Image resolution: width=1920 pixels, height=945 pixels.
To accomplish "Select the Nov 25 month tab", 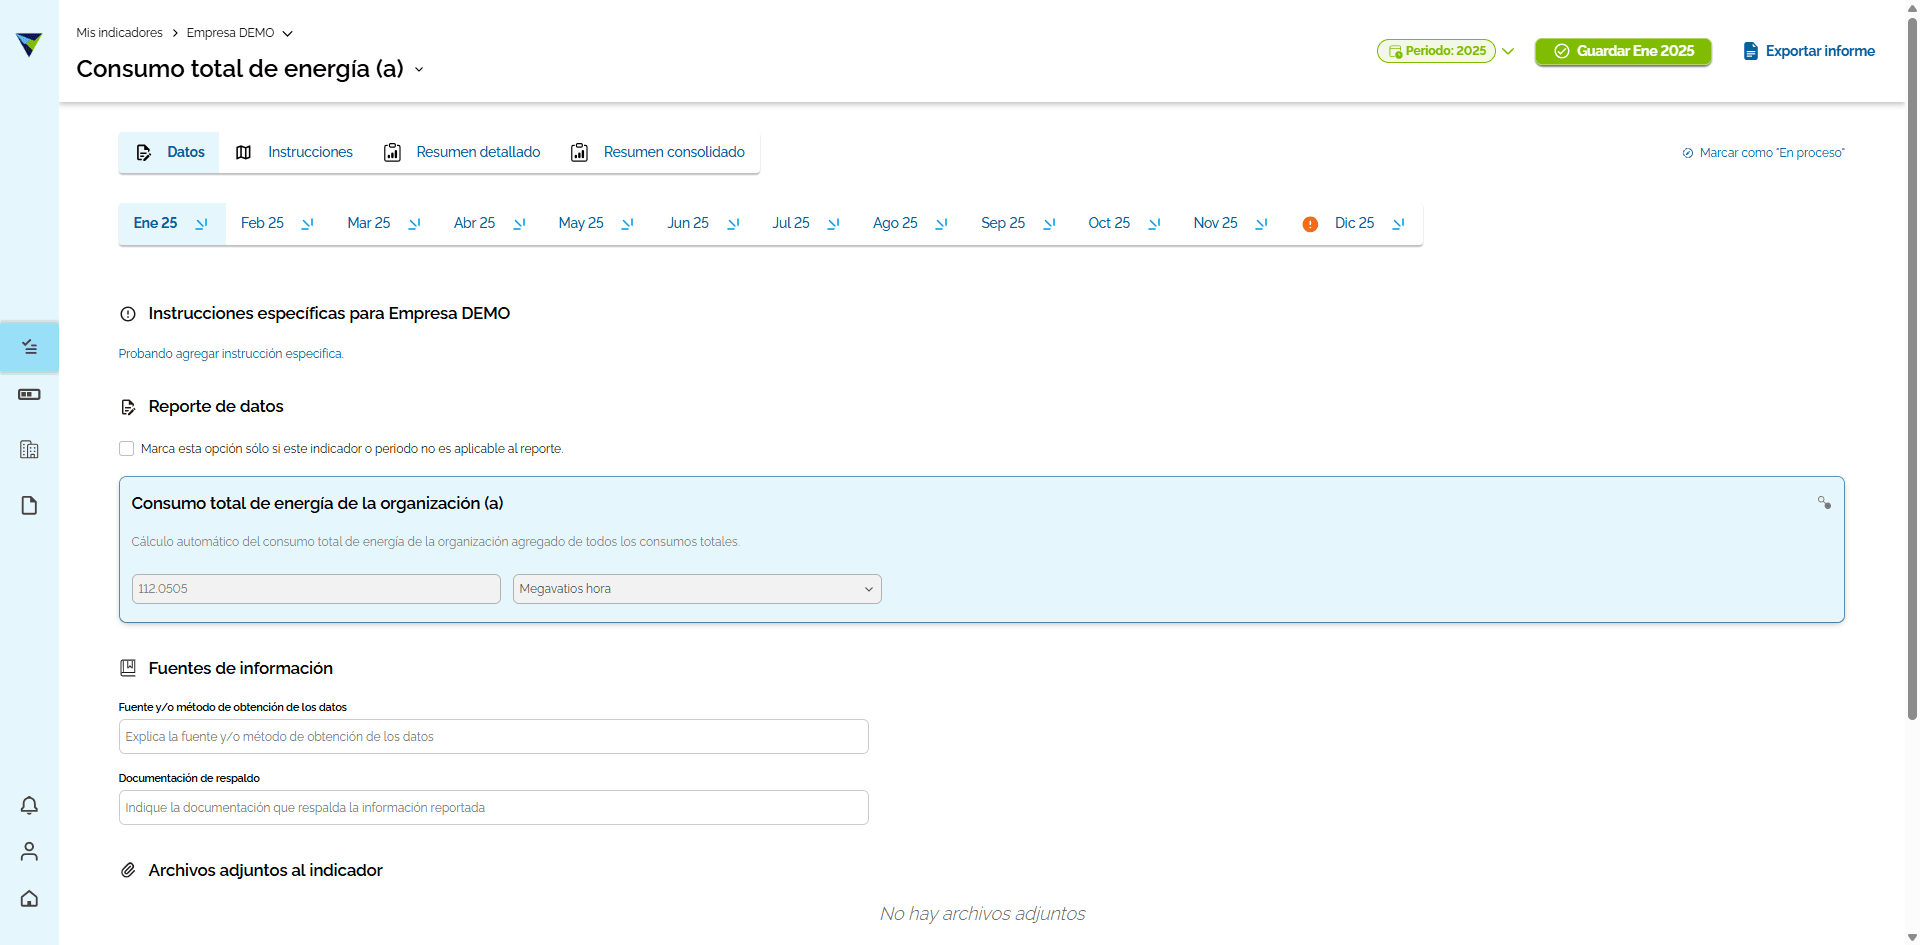I will pyautogui.click(x=1215, y=223).
